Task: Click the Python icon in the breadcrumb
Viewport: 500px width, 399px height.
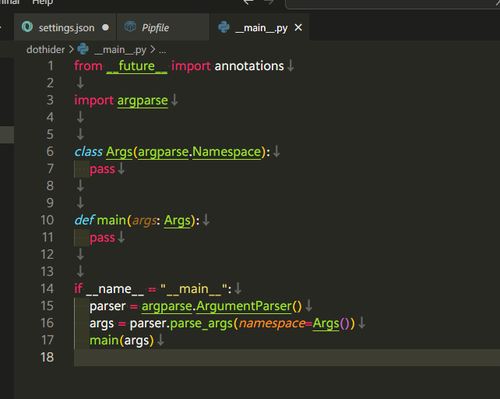Action: point(83,49)
